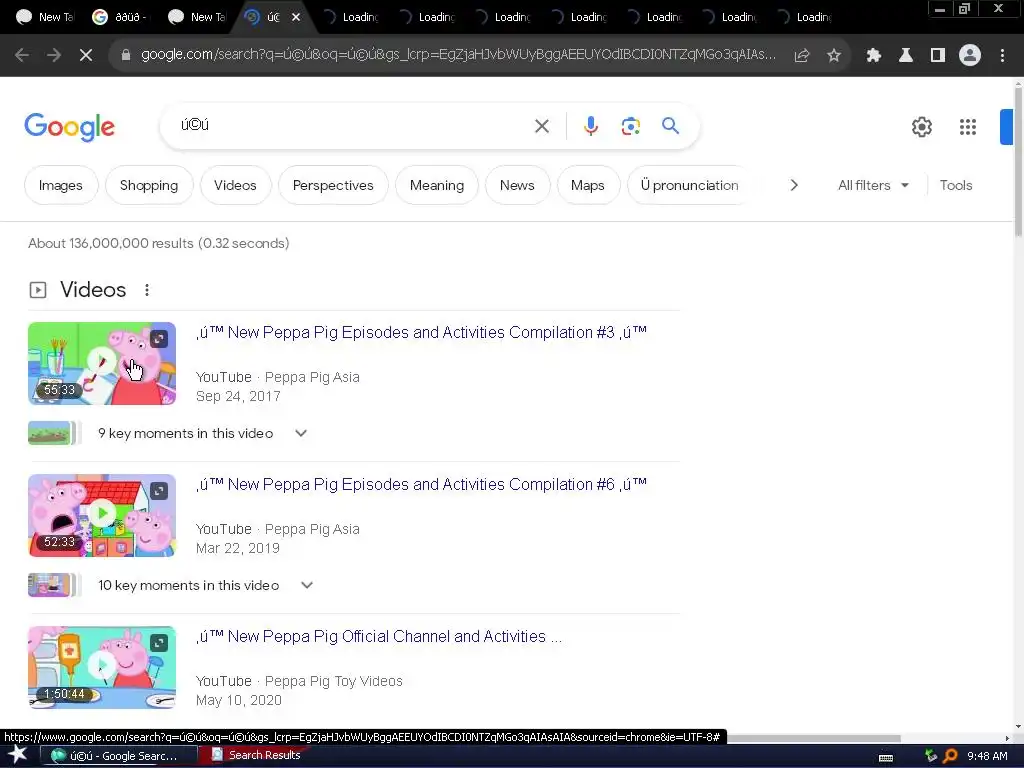Select the Meaning filter chip

(437, 185)
